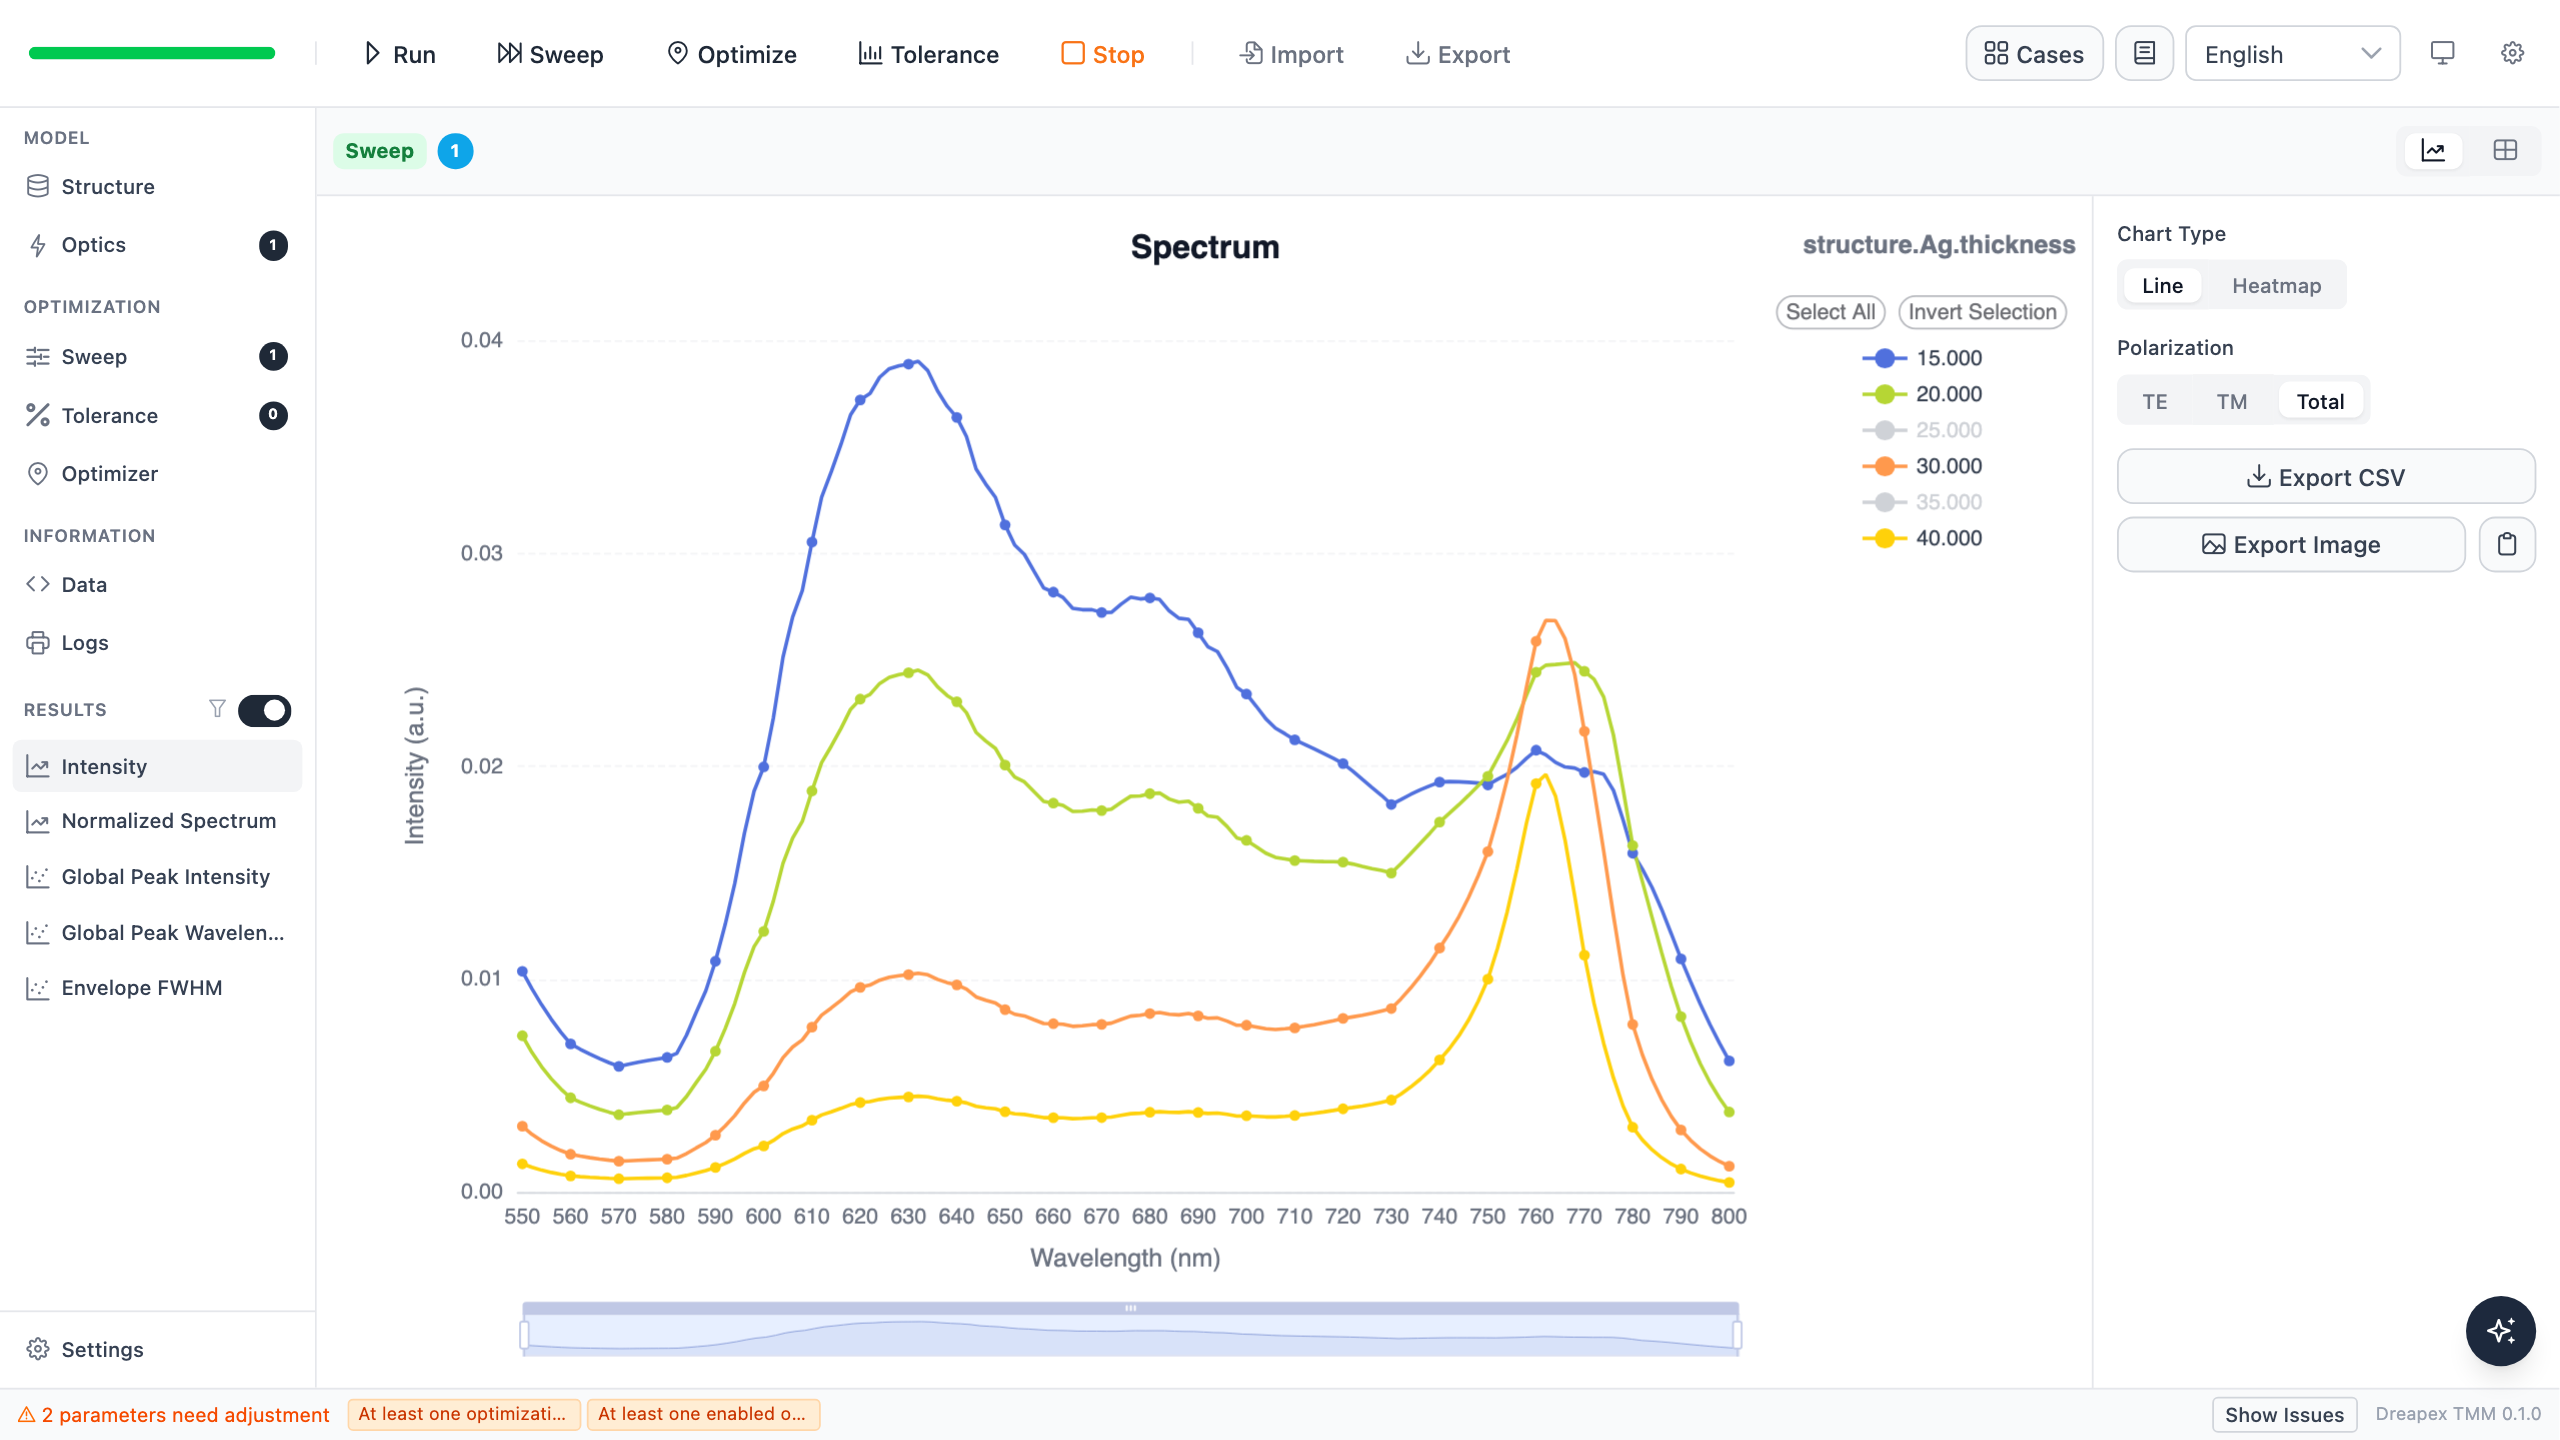Switch chart type to Heatmap
This screenshot has width=2560, height=1440.
point(2276,286)
